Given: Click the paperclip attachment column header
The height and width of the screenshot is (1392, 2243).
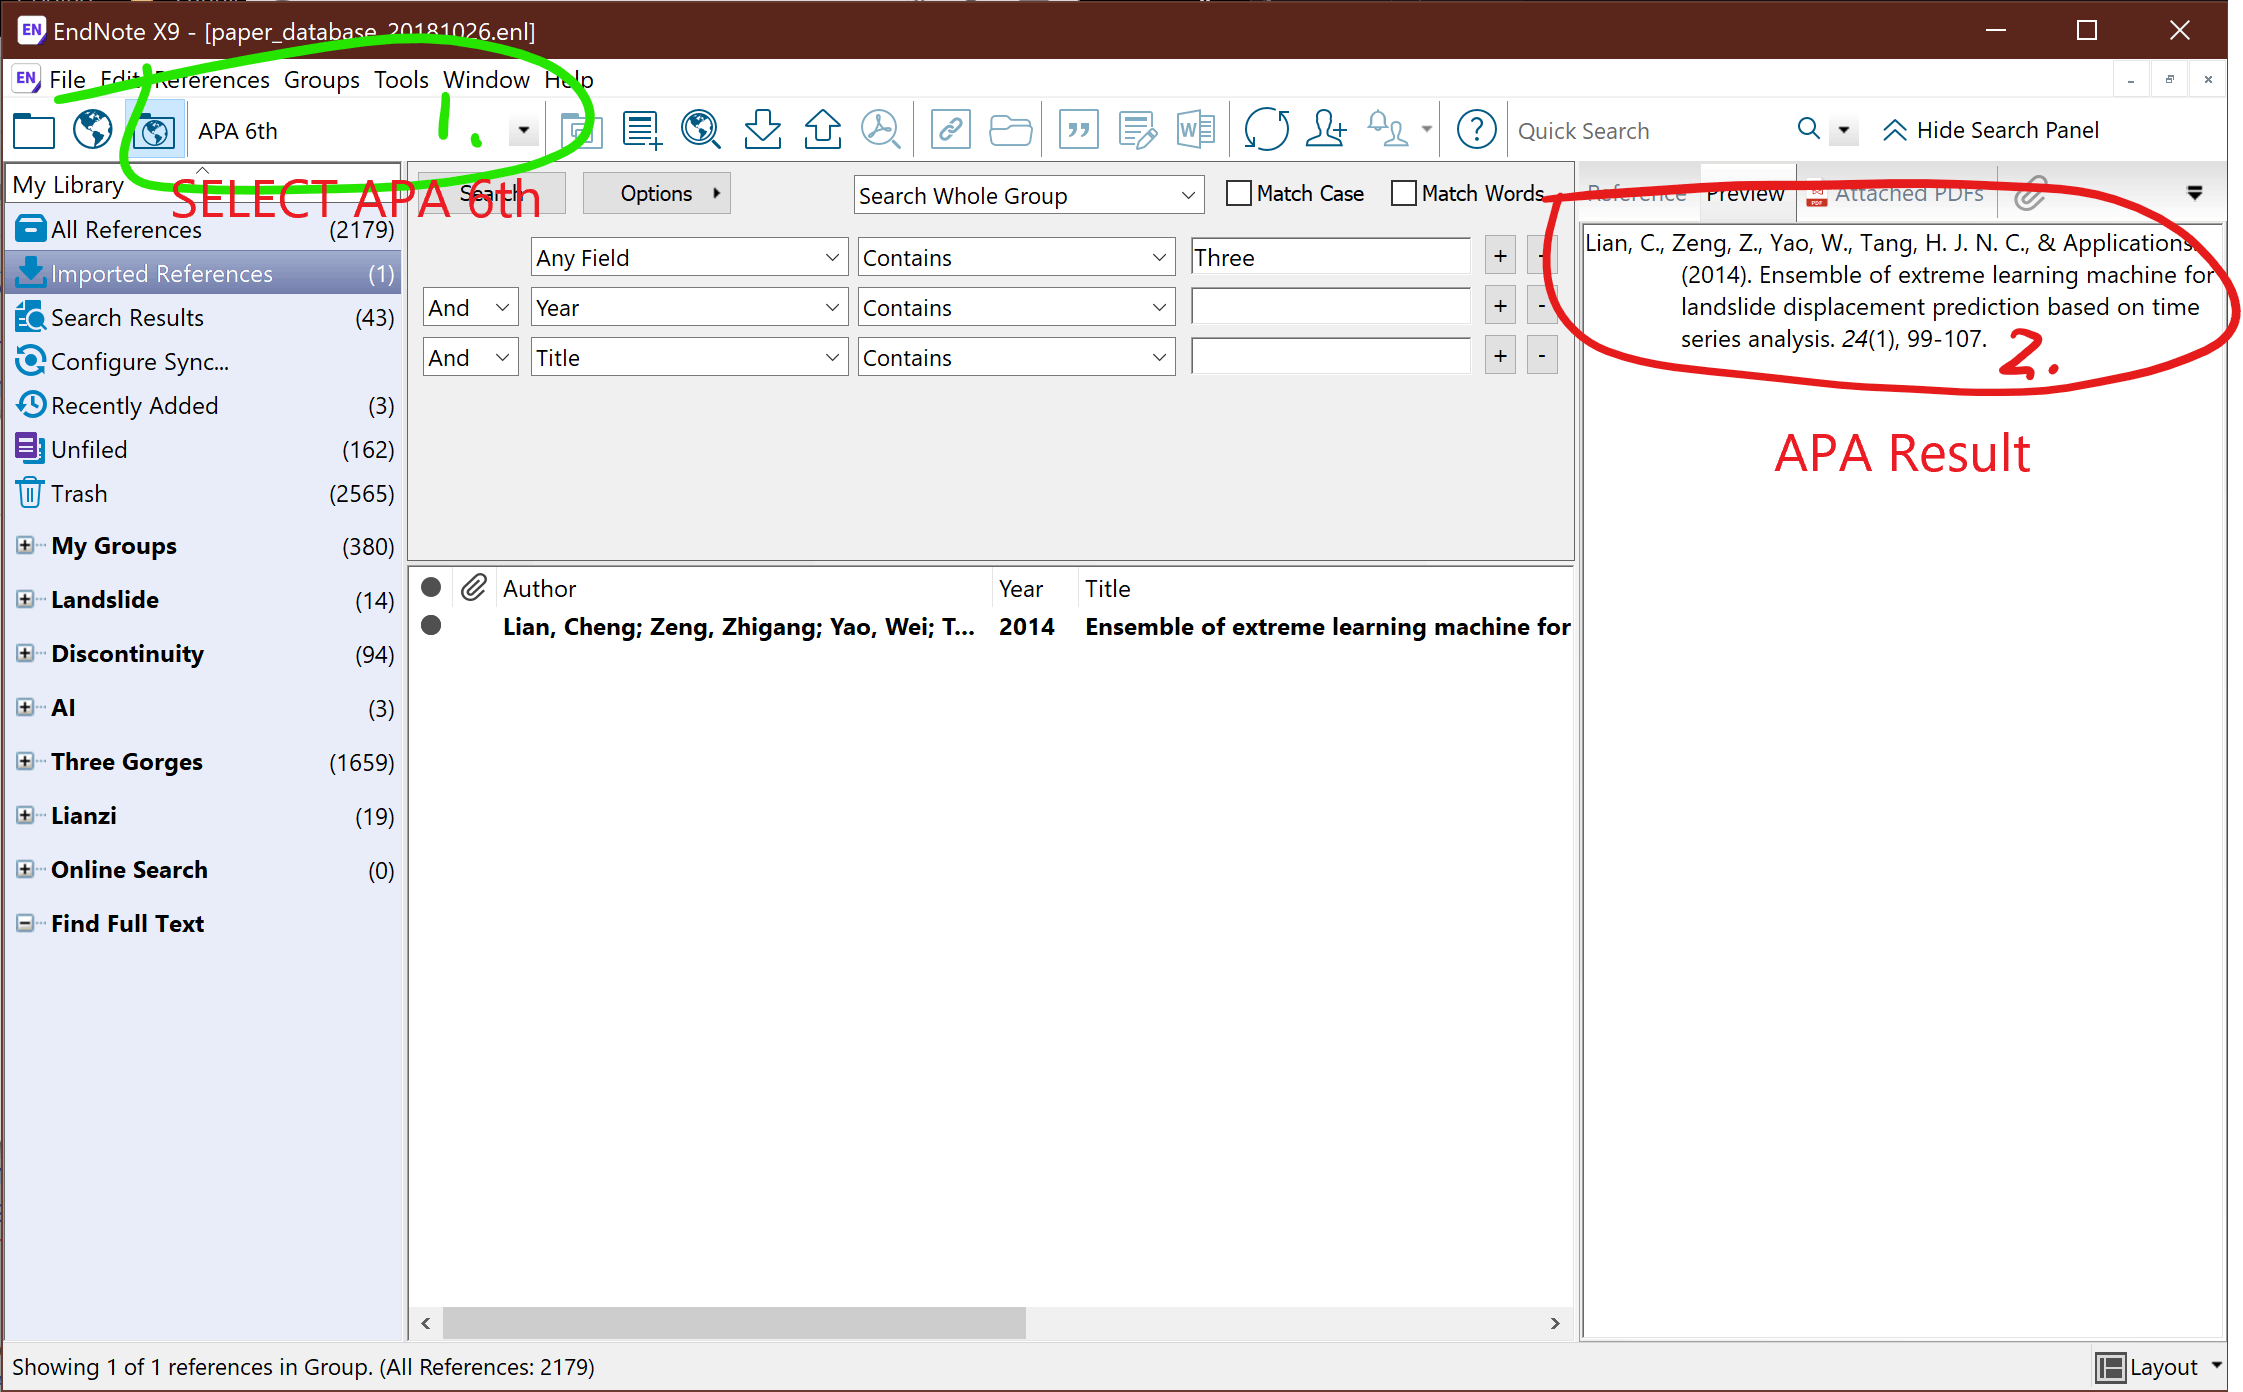Looking at the screenshot, I should click(474, 588).
